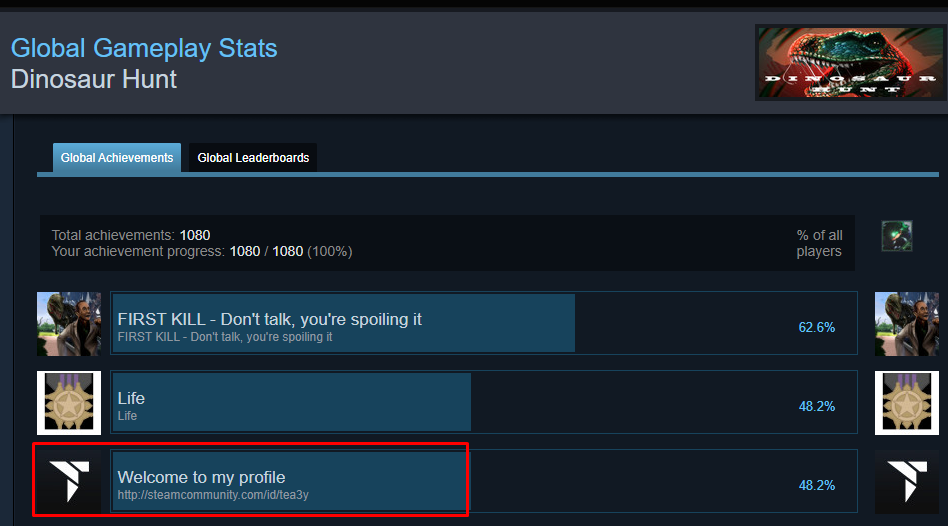Click the '% of all players' column header
The image size is (948, 526).
pyautogui.click(x=819, y=243)
